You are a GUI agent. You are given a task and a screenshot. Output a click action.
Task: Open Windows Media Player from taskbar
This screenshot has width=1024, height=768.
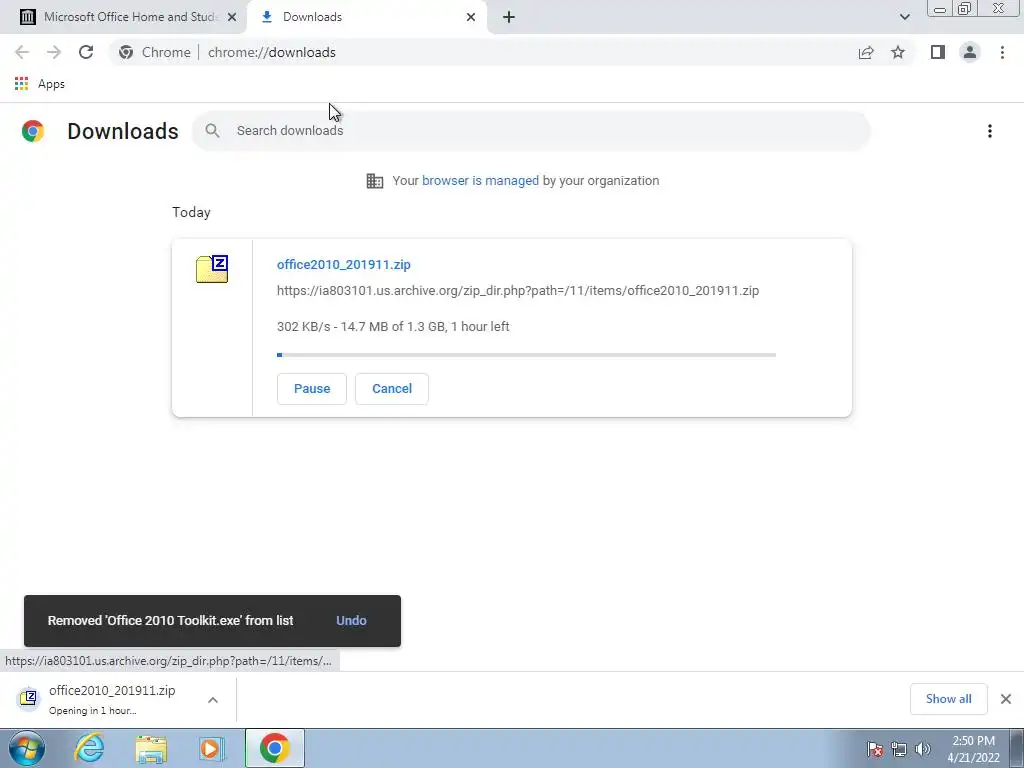tap(212, 748)
